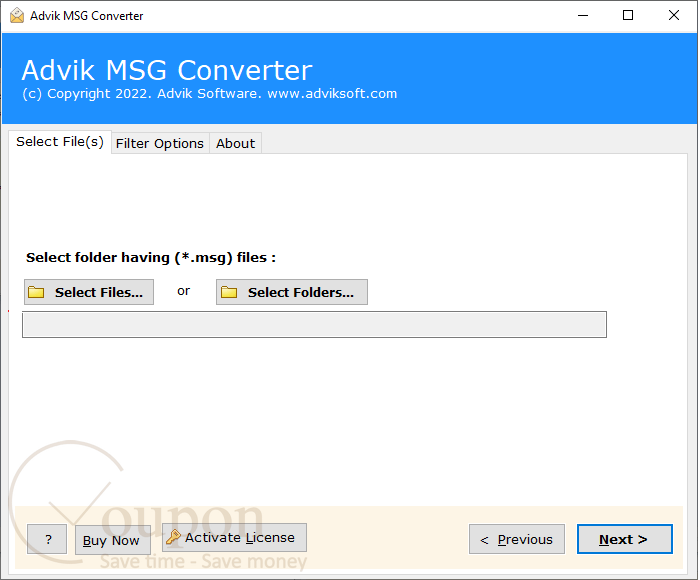
Task: Minimize the Advik MSG Converter window
Action: click(x=583, y=16)
